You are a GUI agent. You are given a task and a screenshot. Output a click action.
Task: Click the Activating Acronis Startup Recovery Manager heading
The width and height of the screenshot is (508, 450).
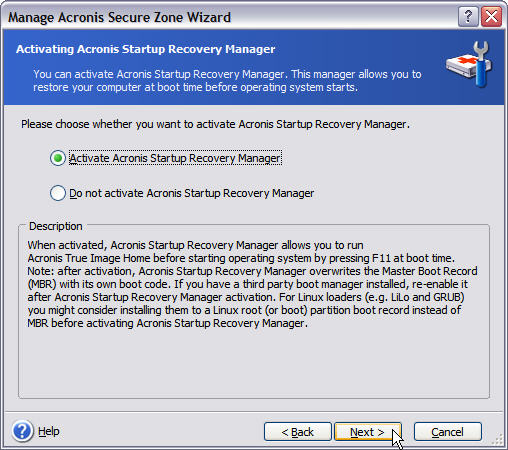(146, 49)
